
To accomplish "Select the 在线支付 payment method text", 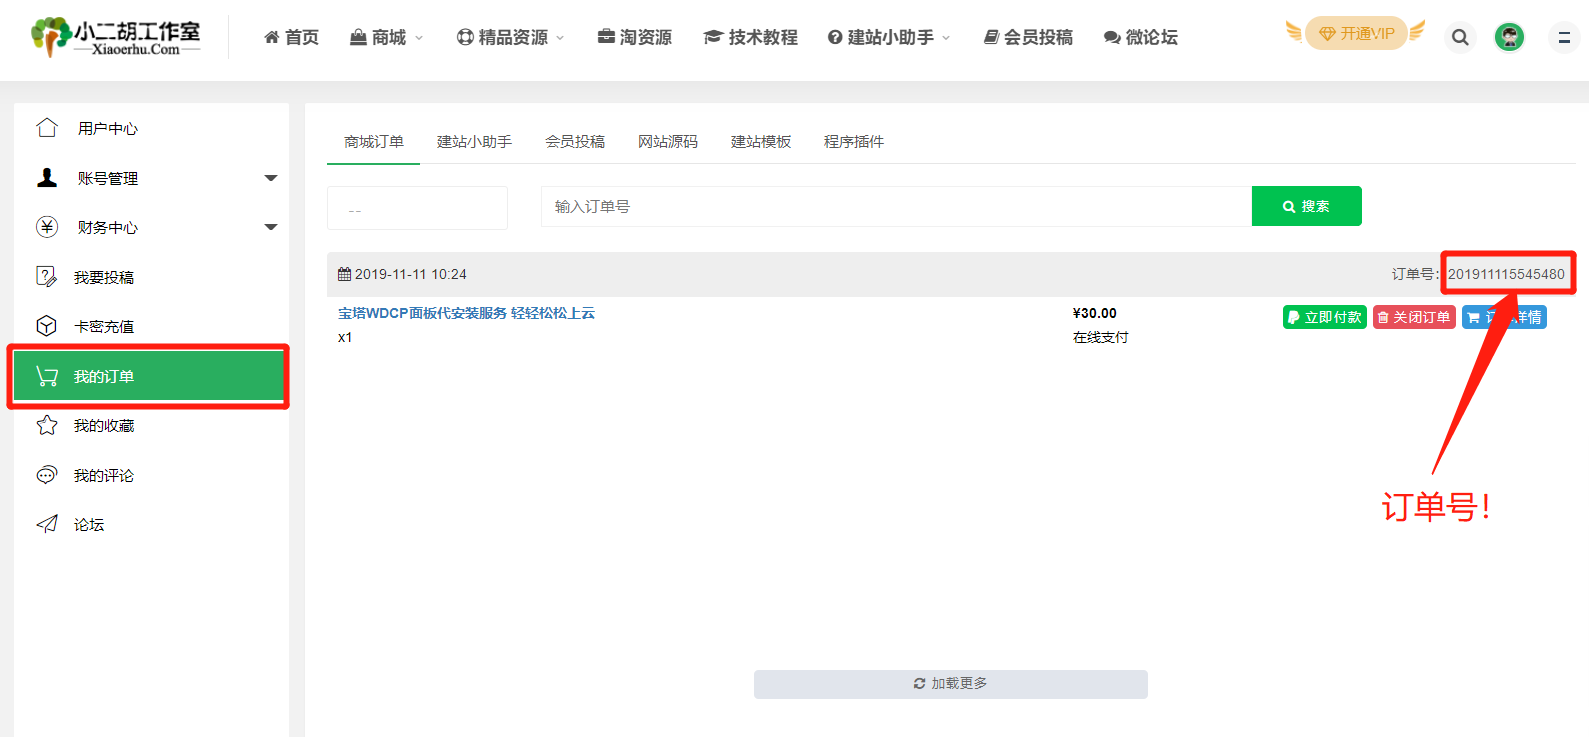I will coord(1100,337).
